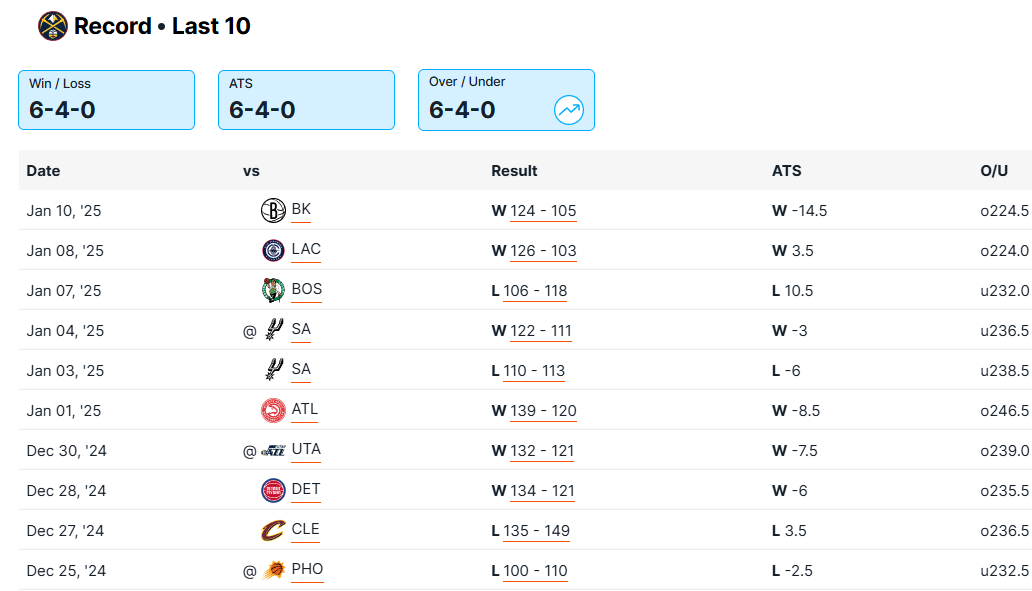Open the PHO team link
This screenshot has height=591, width=1032.
(307, 570)
